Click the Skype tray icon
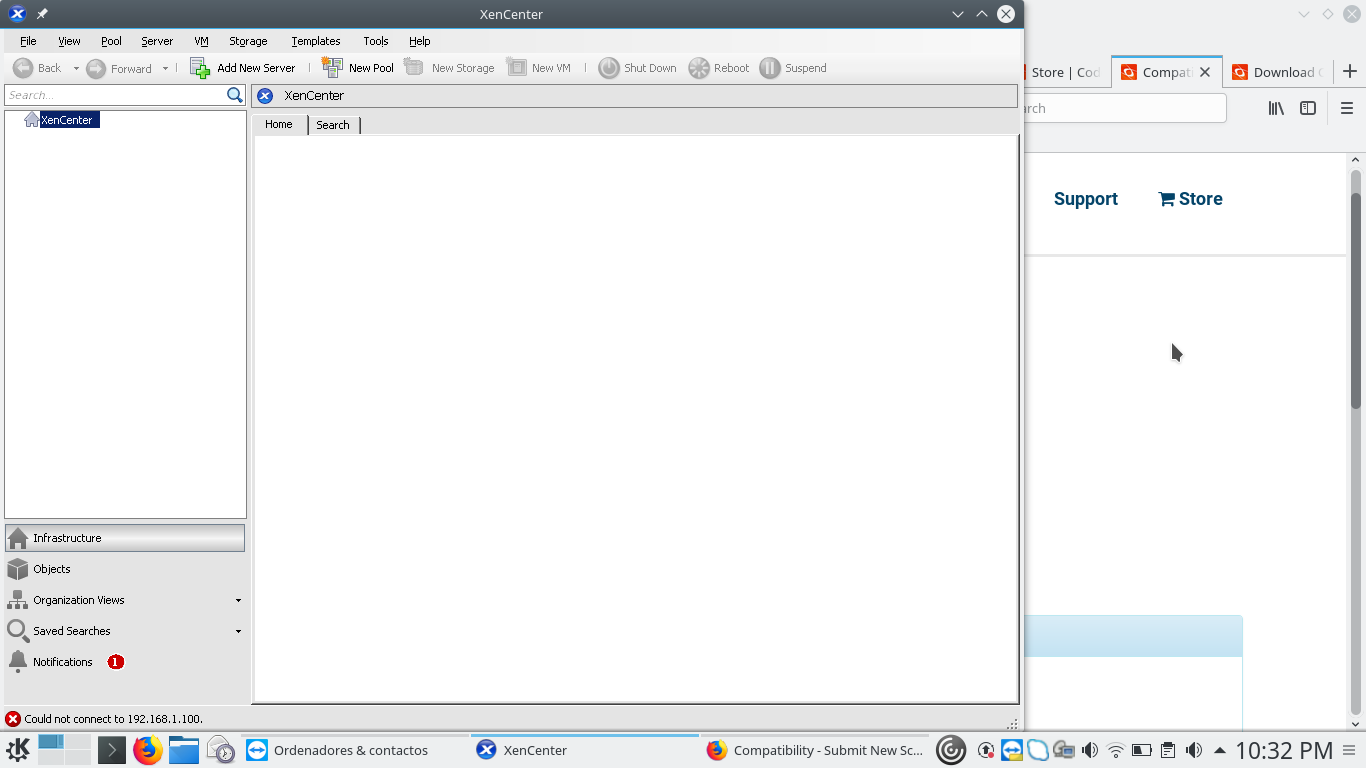Screen dimensions: 1366x768 coord(1038,750)
